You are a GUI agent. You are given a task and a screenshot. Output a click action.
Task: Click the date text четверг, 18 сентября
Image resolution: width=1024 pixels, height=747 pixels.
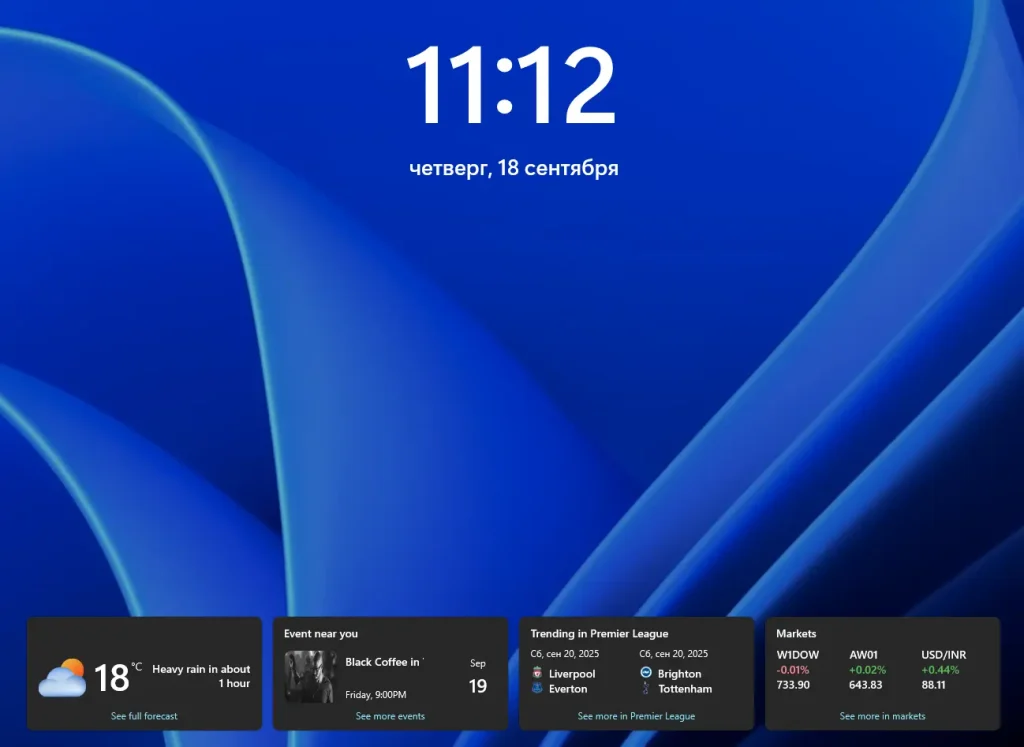click(x=513, y=168)
